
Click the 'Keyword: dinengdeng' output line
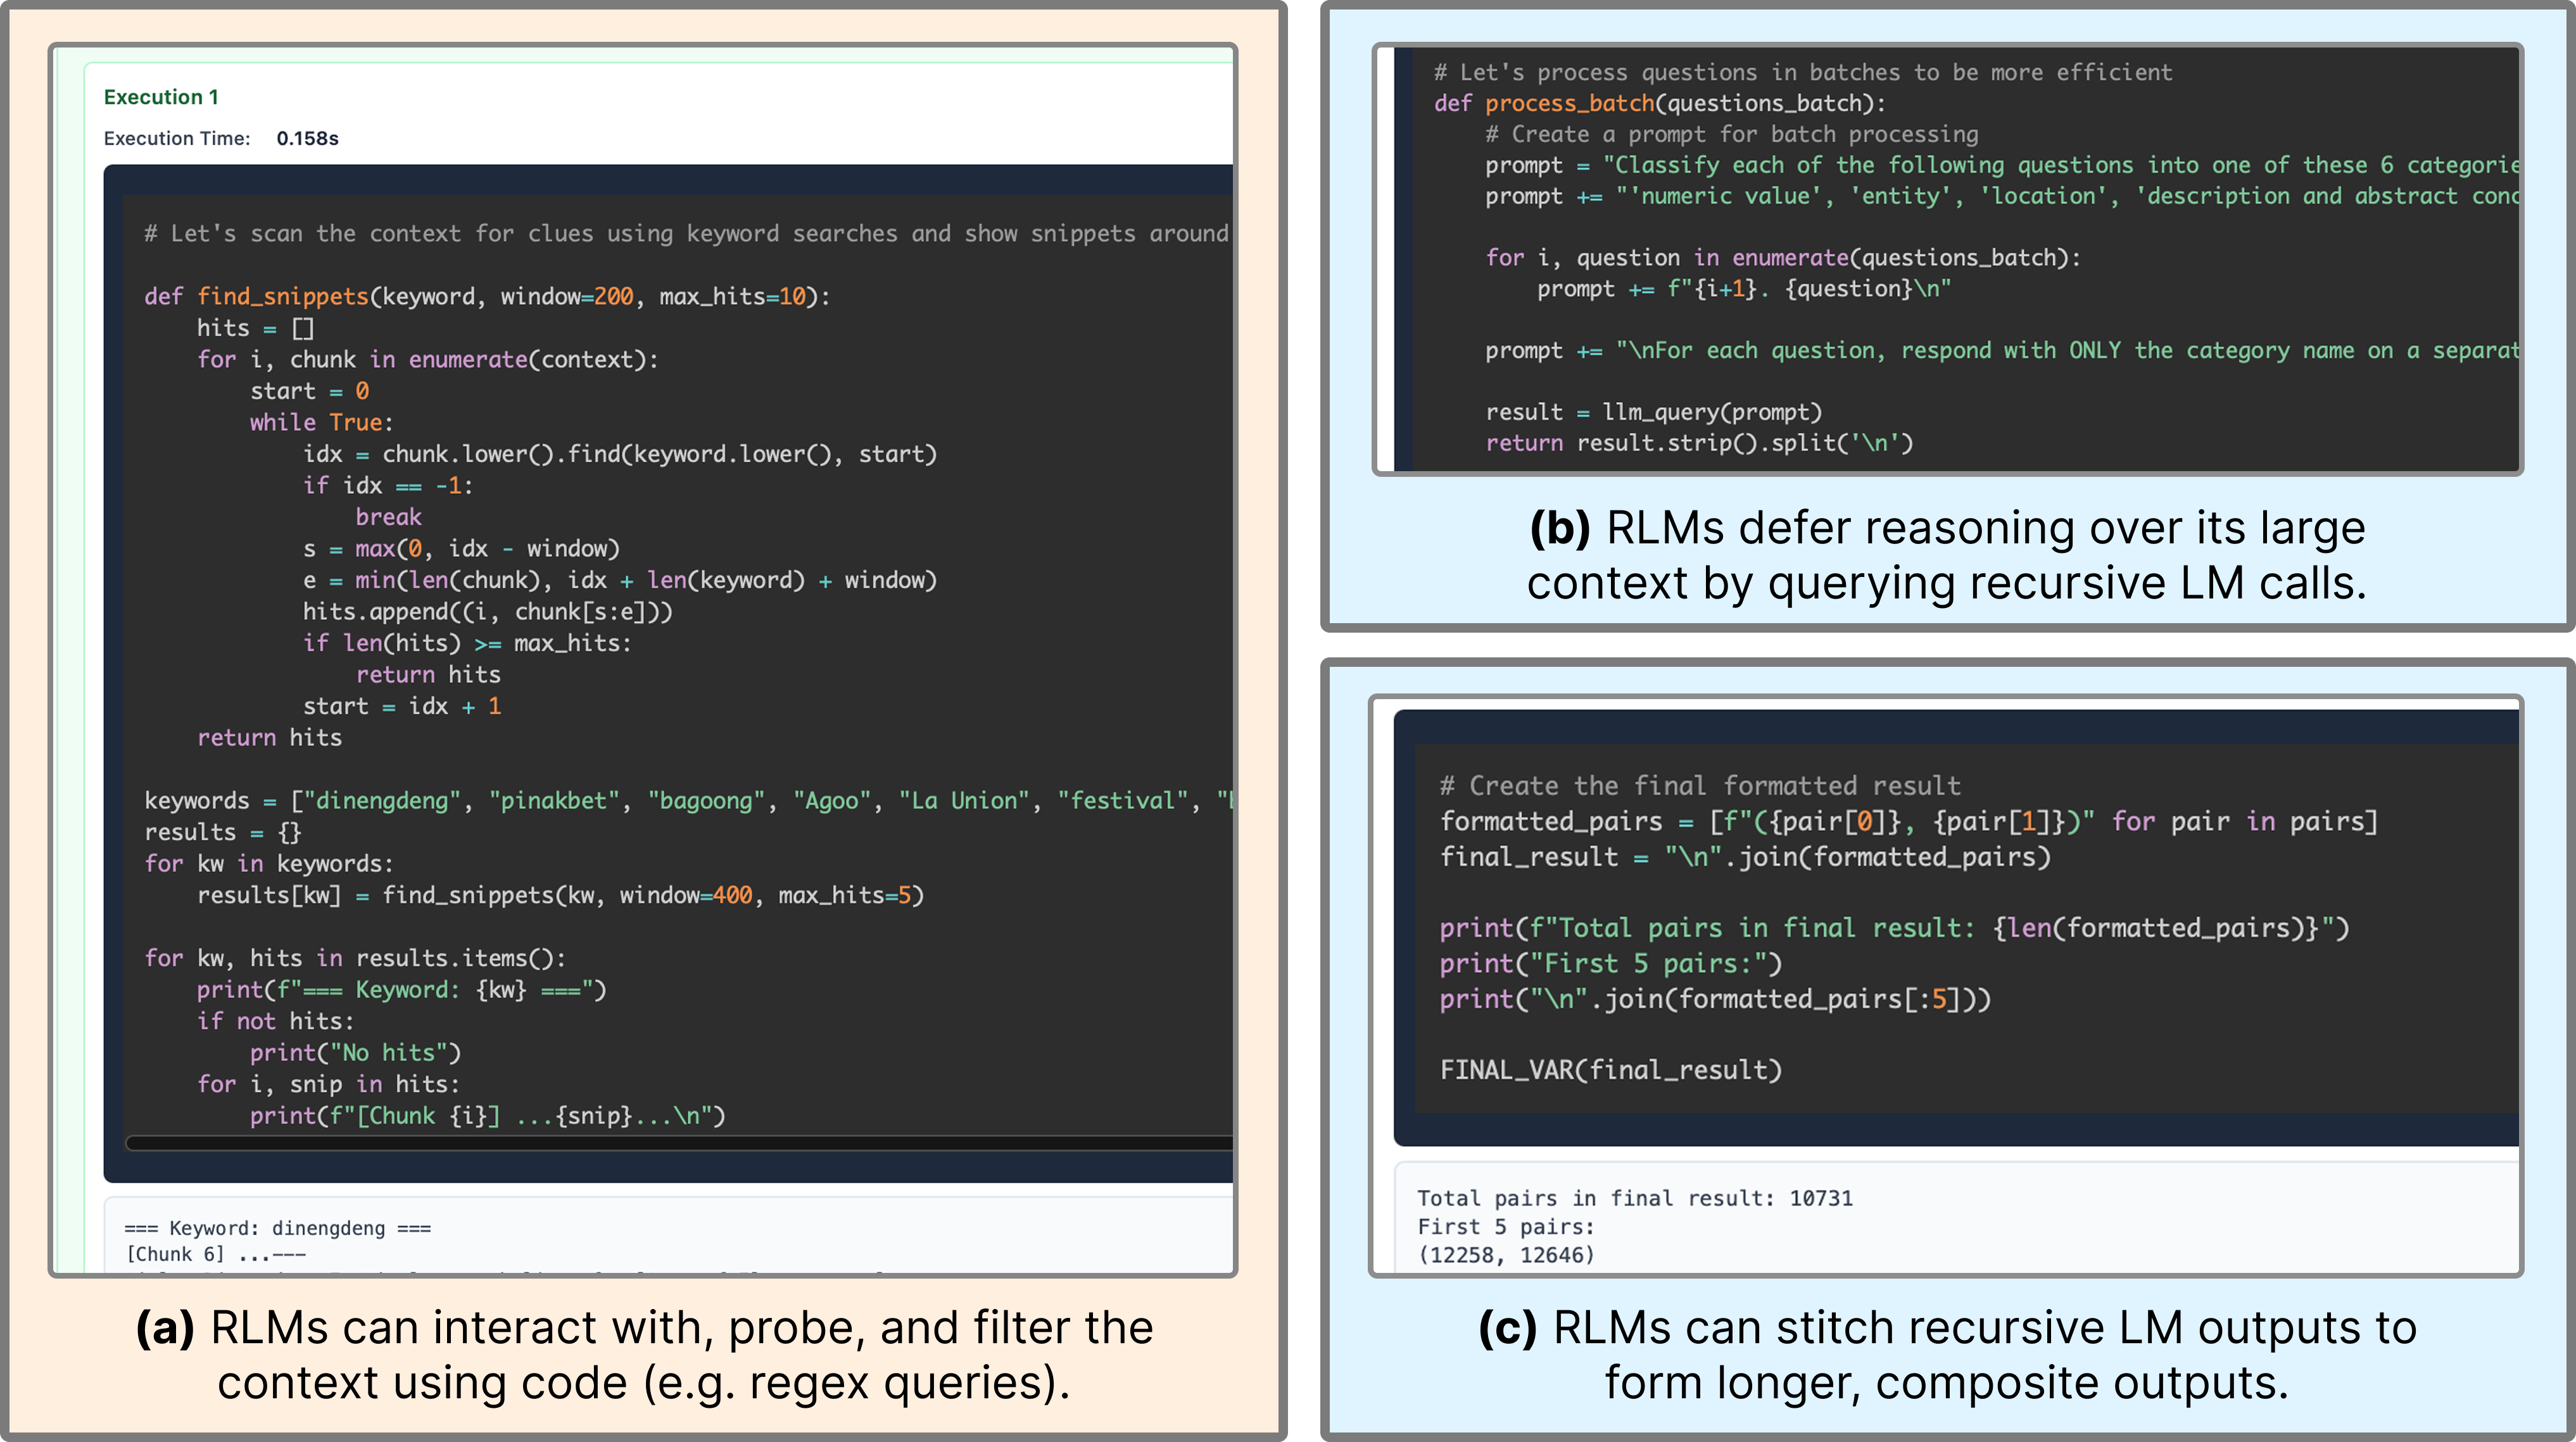tap(277, 1228)
